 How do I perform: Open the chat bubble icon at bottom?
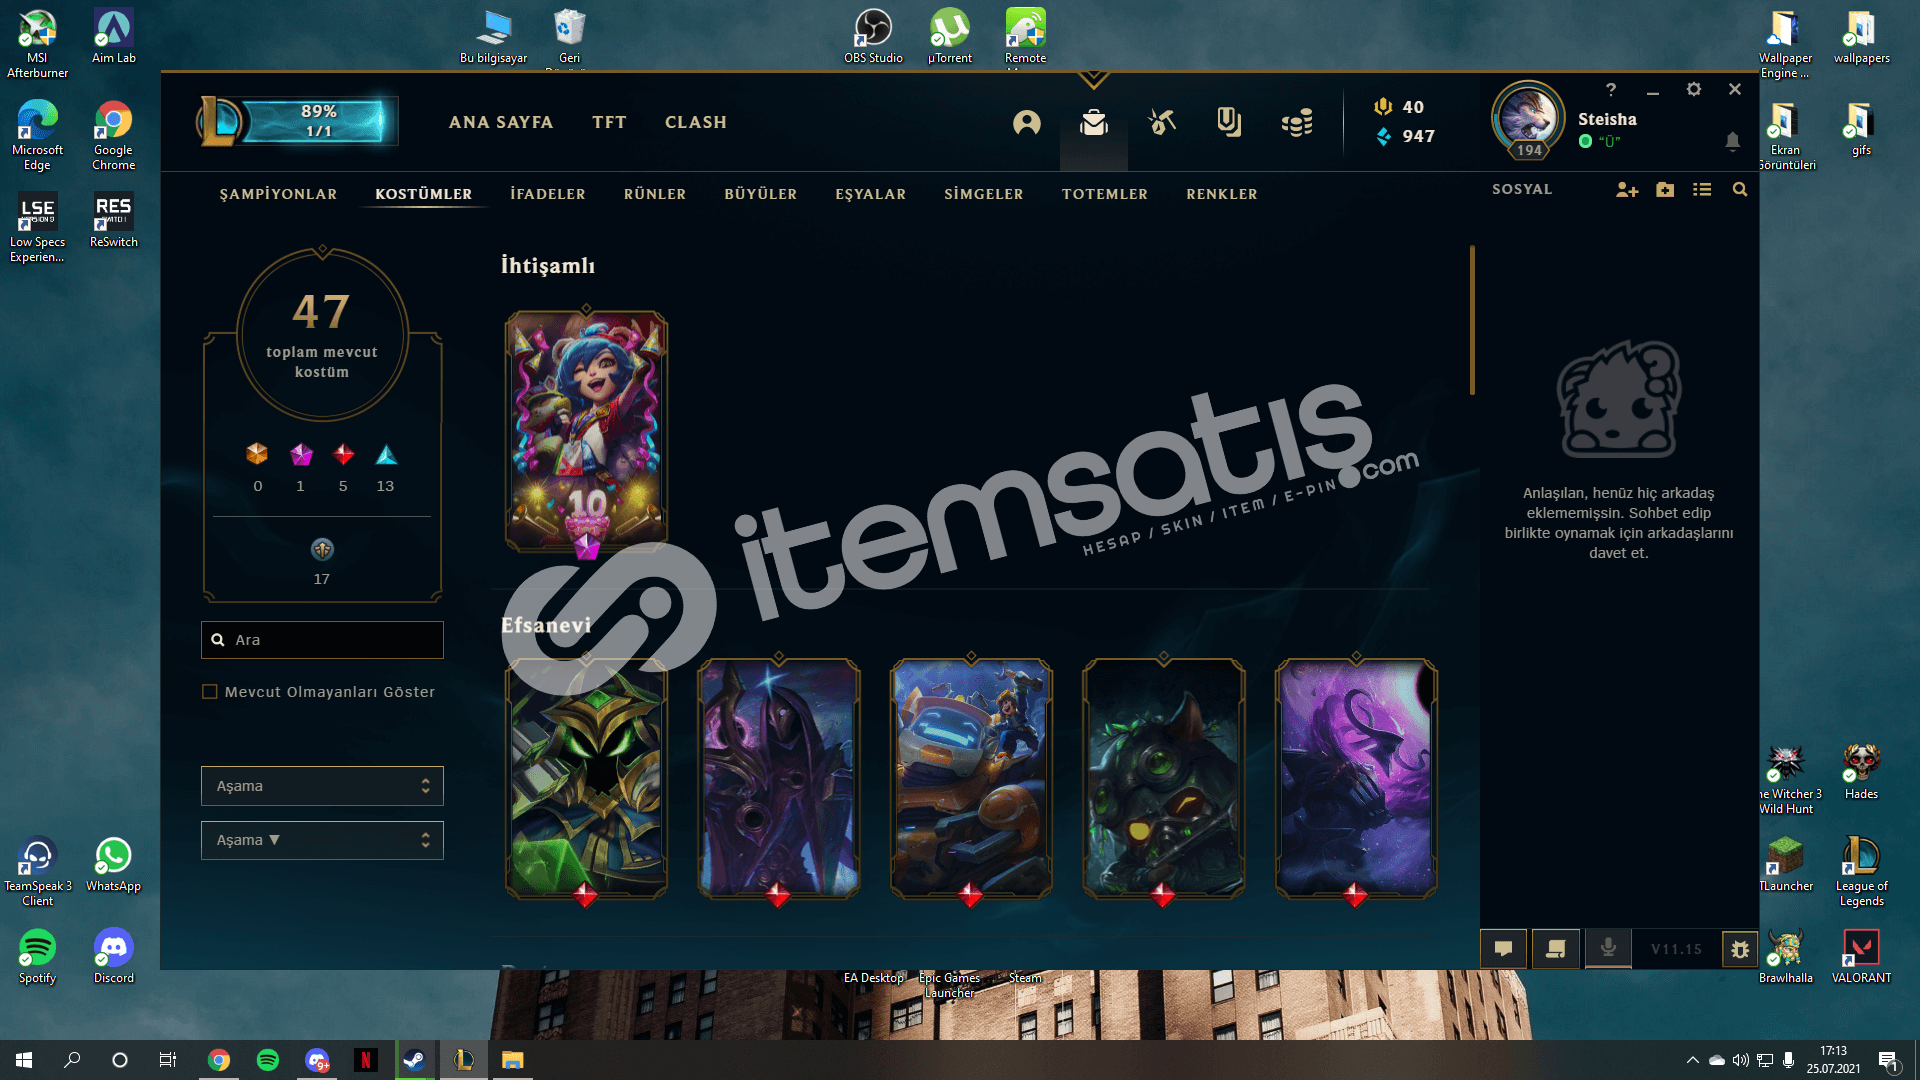(1503, 949)
